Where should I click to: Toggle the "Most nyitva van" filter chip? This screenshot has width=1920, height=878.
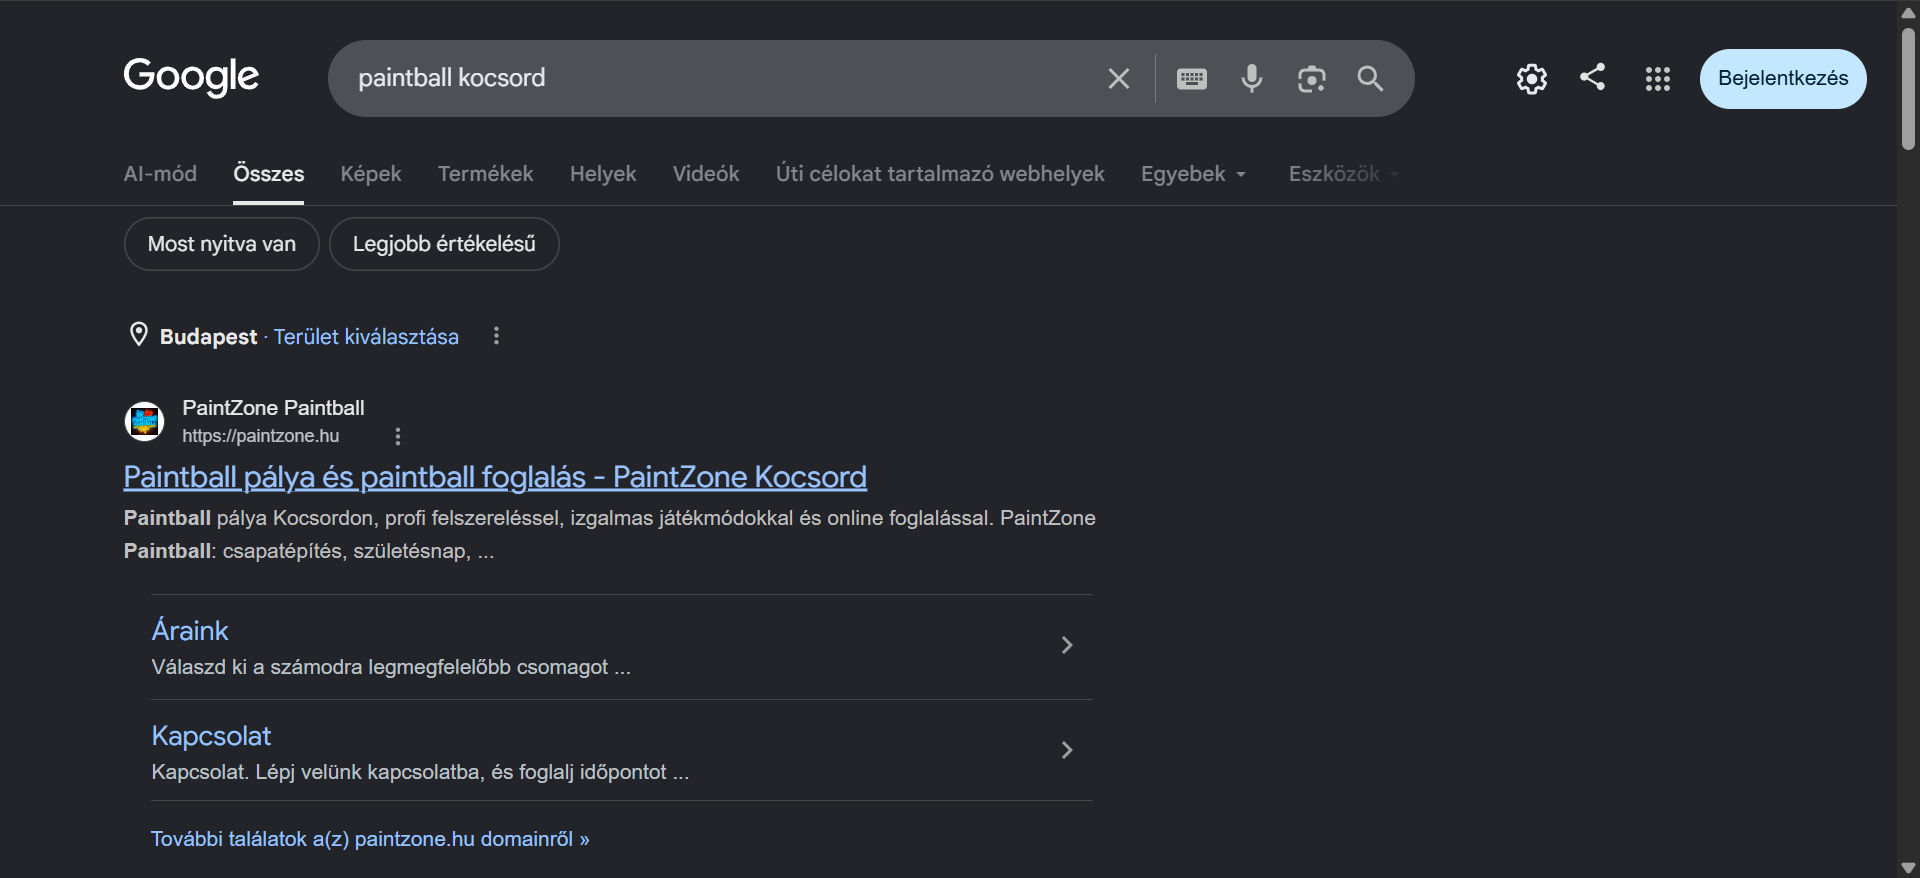(x=222, y=244)
